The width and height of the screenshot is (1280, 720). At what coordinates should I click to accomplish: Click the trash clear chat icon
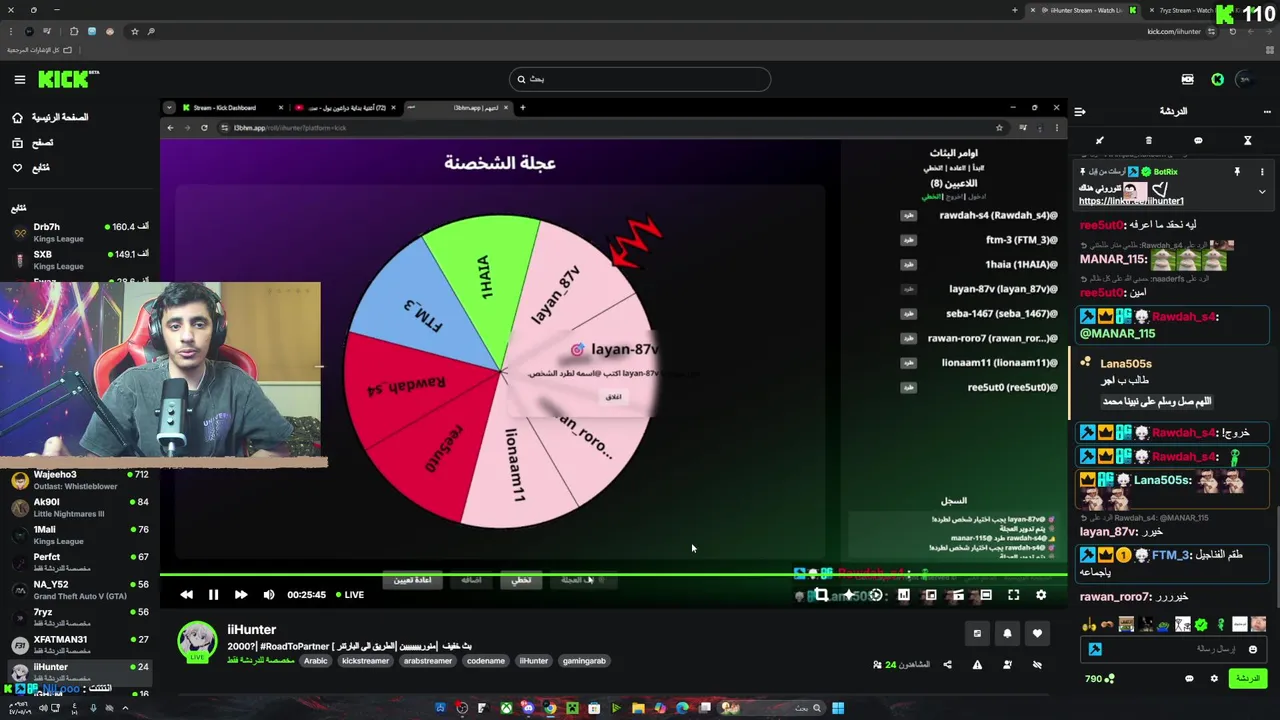tap(1148, 141)
